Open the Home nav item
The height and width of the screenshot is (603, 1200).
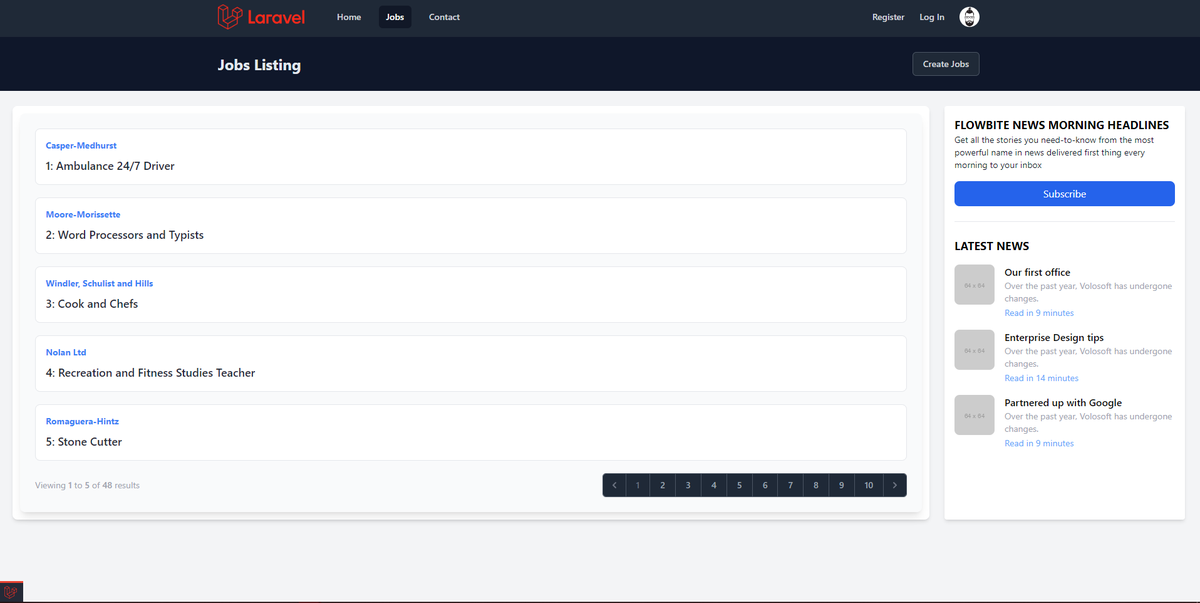(x=349, y=17)
